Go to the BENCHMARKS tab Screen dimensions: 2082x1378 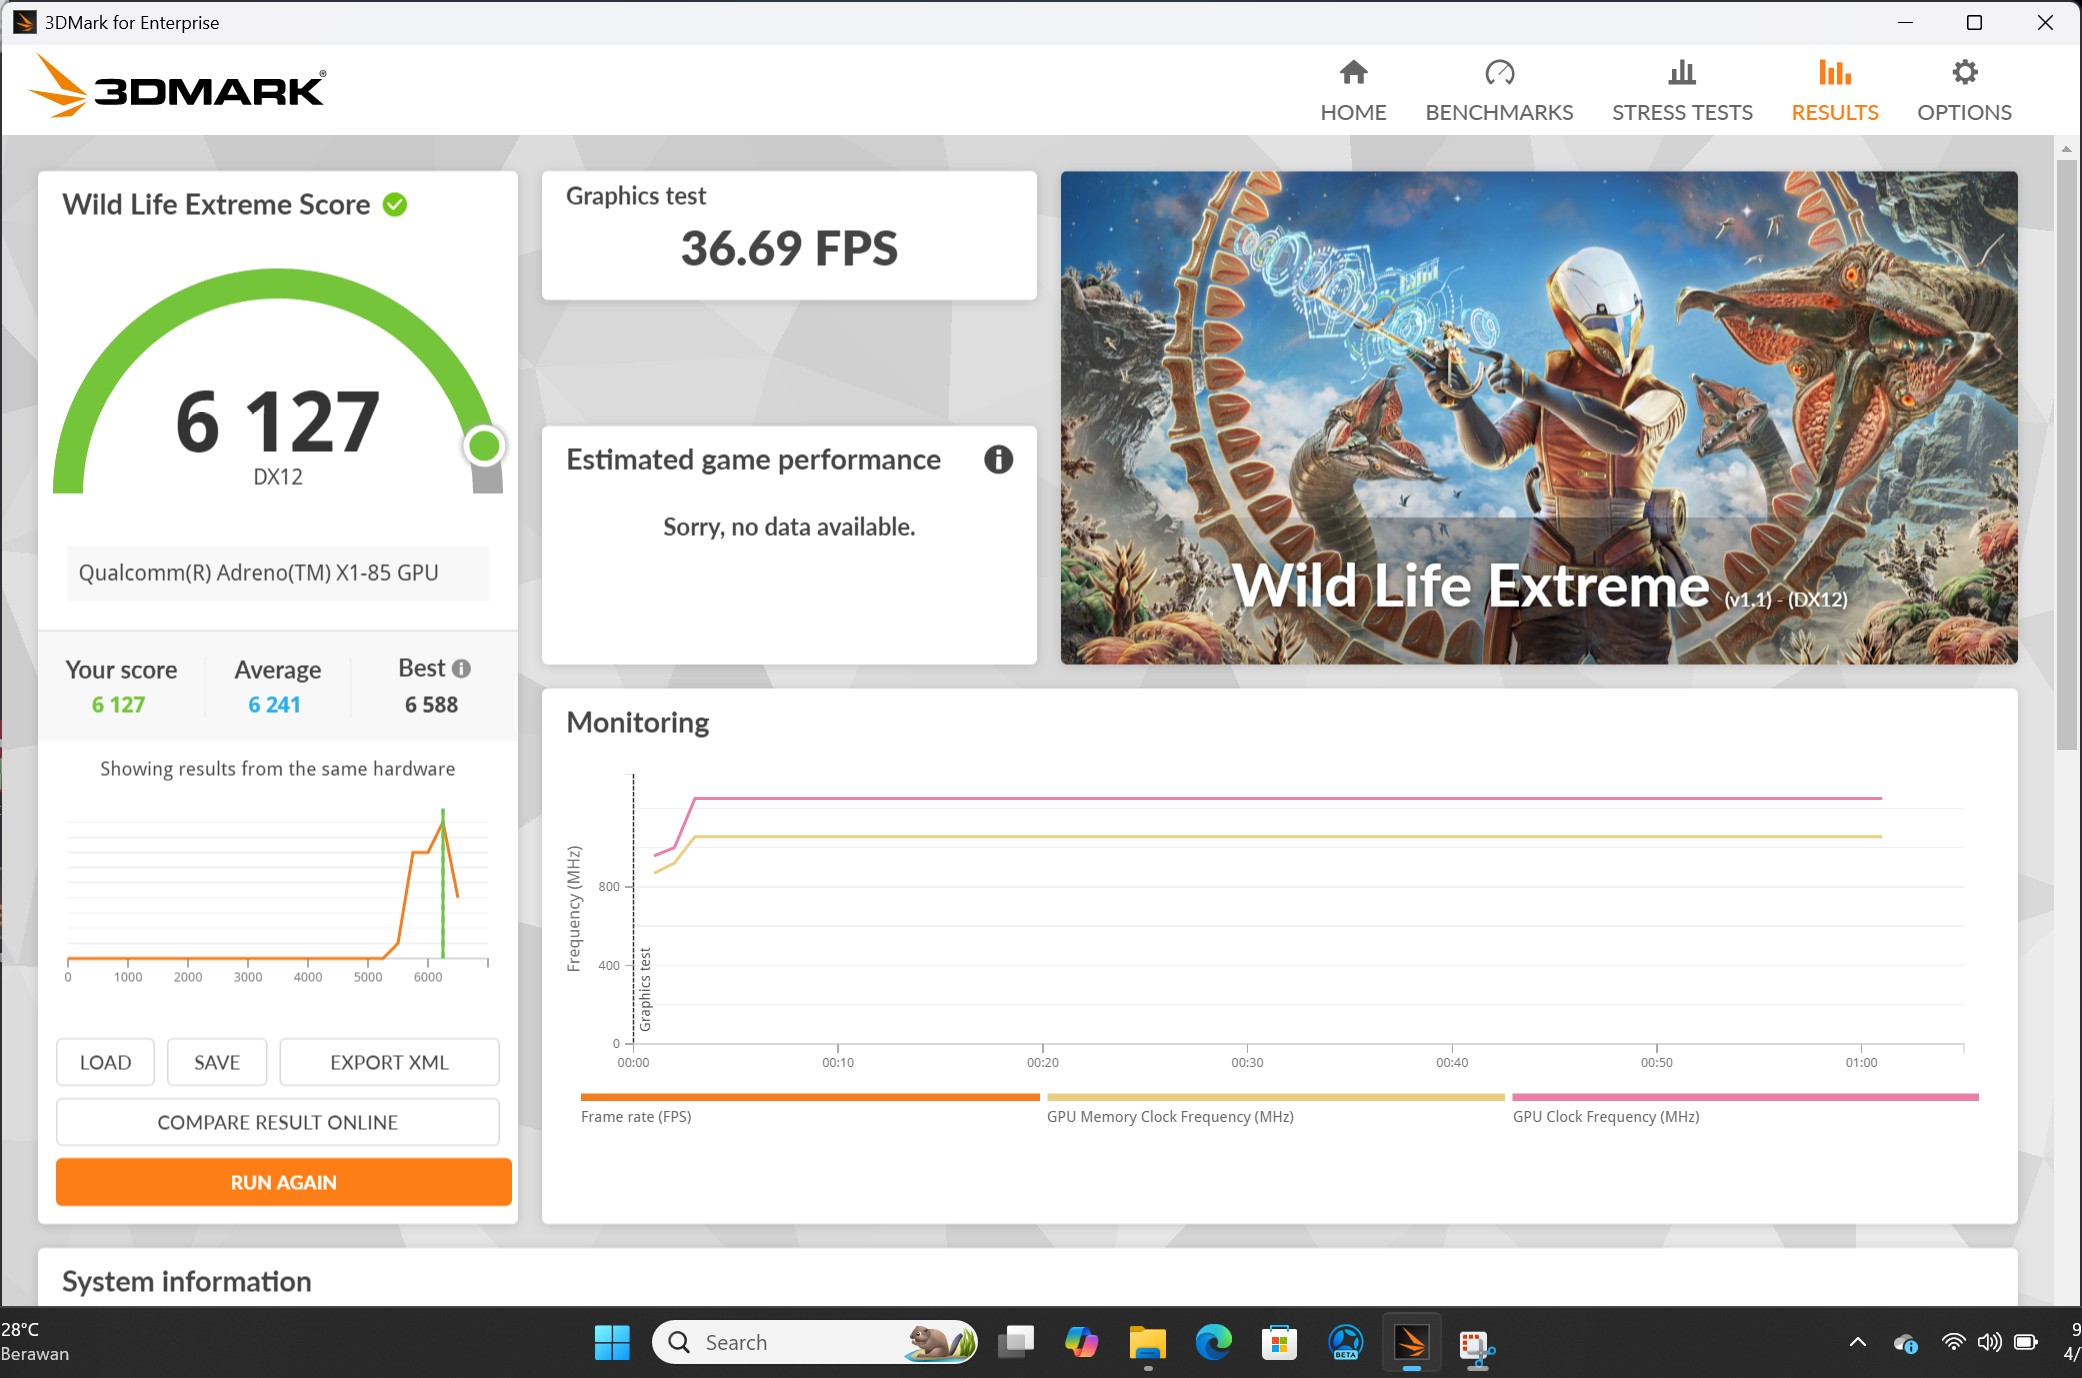pyautogui.click(x=1499, y=91)
